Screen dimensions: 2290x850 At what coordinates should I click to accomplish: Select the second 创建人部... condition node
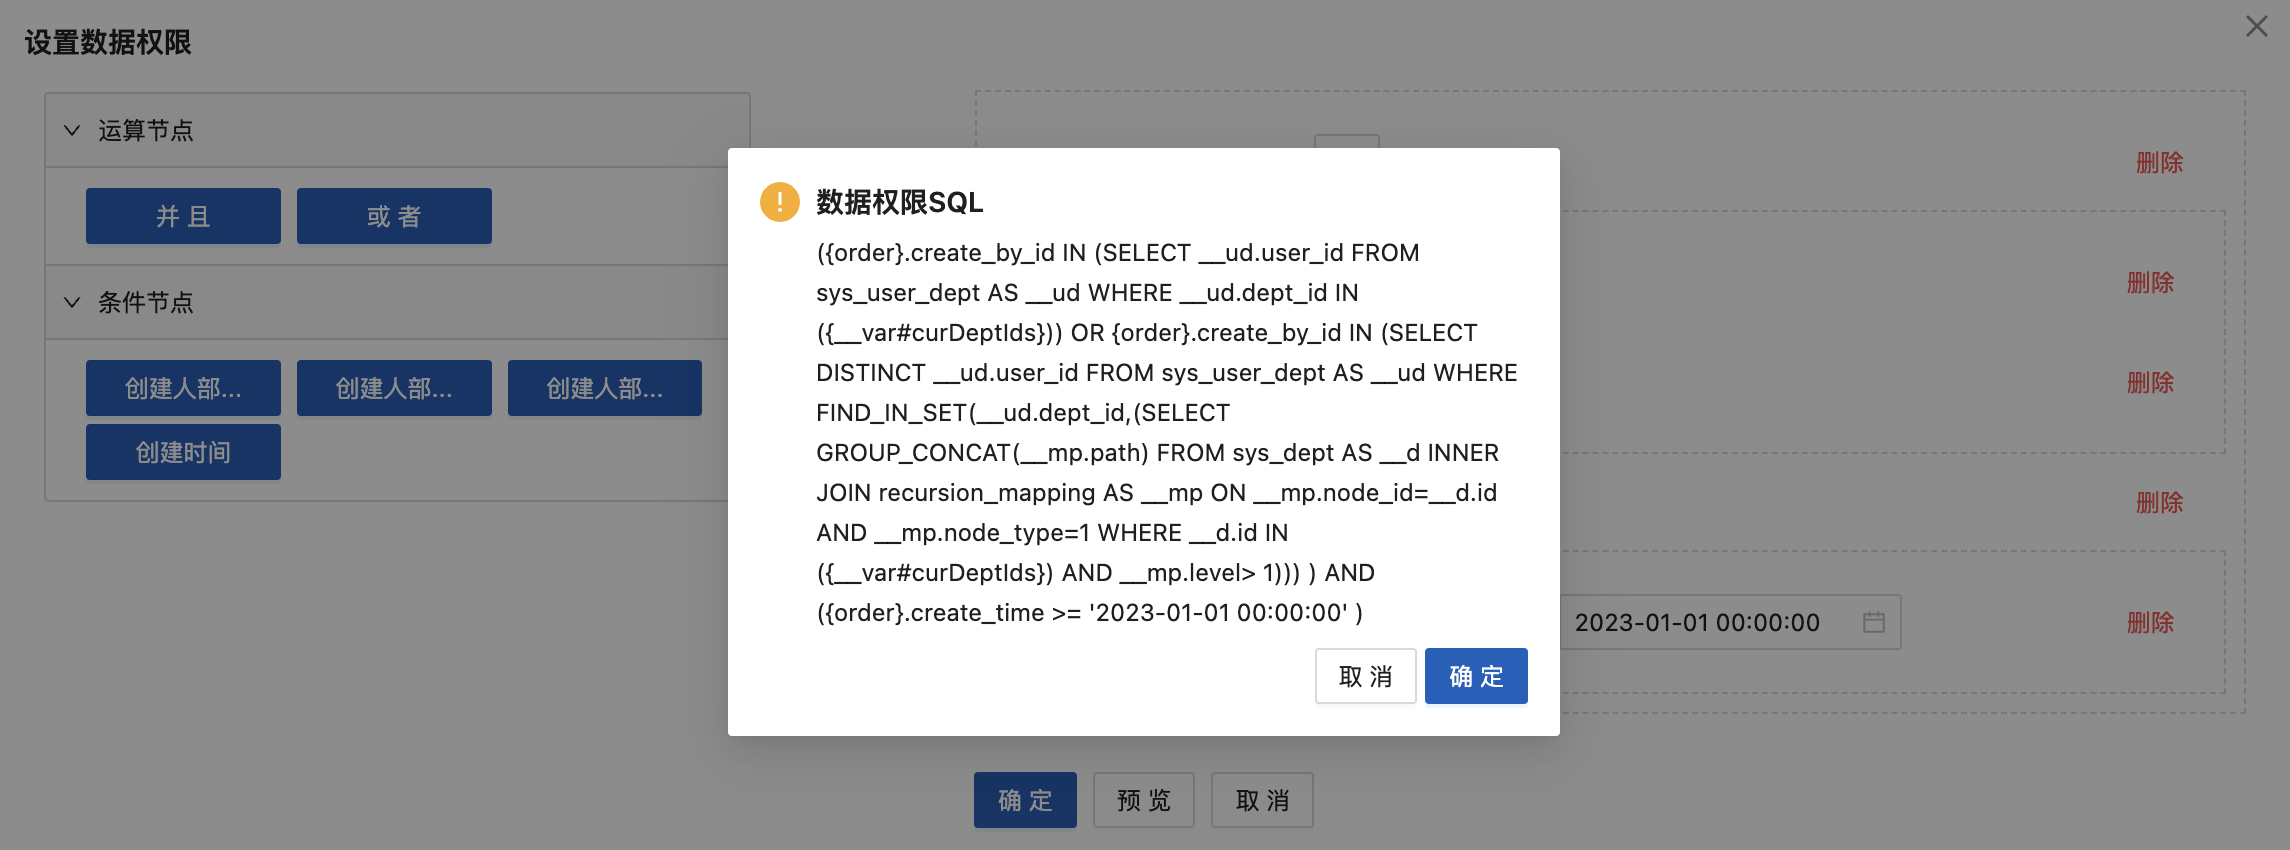[394, 388]
